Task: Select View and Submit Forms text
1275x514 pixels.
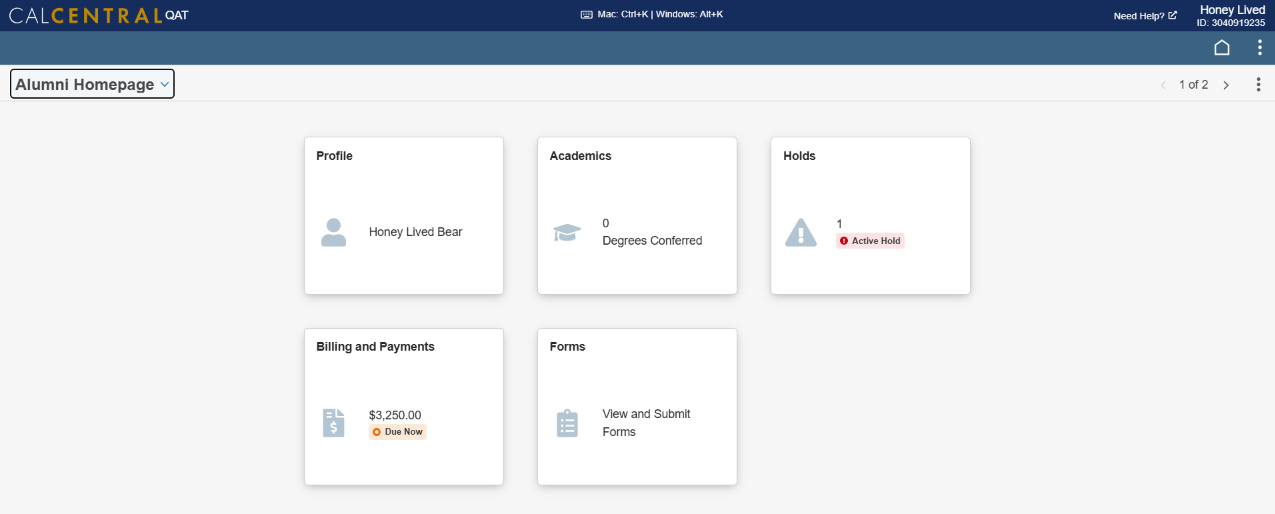Action: tap(645, 423)
